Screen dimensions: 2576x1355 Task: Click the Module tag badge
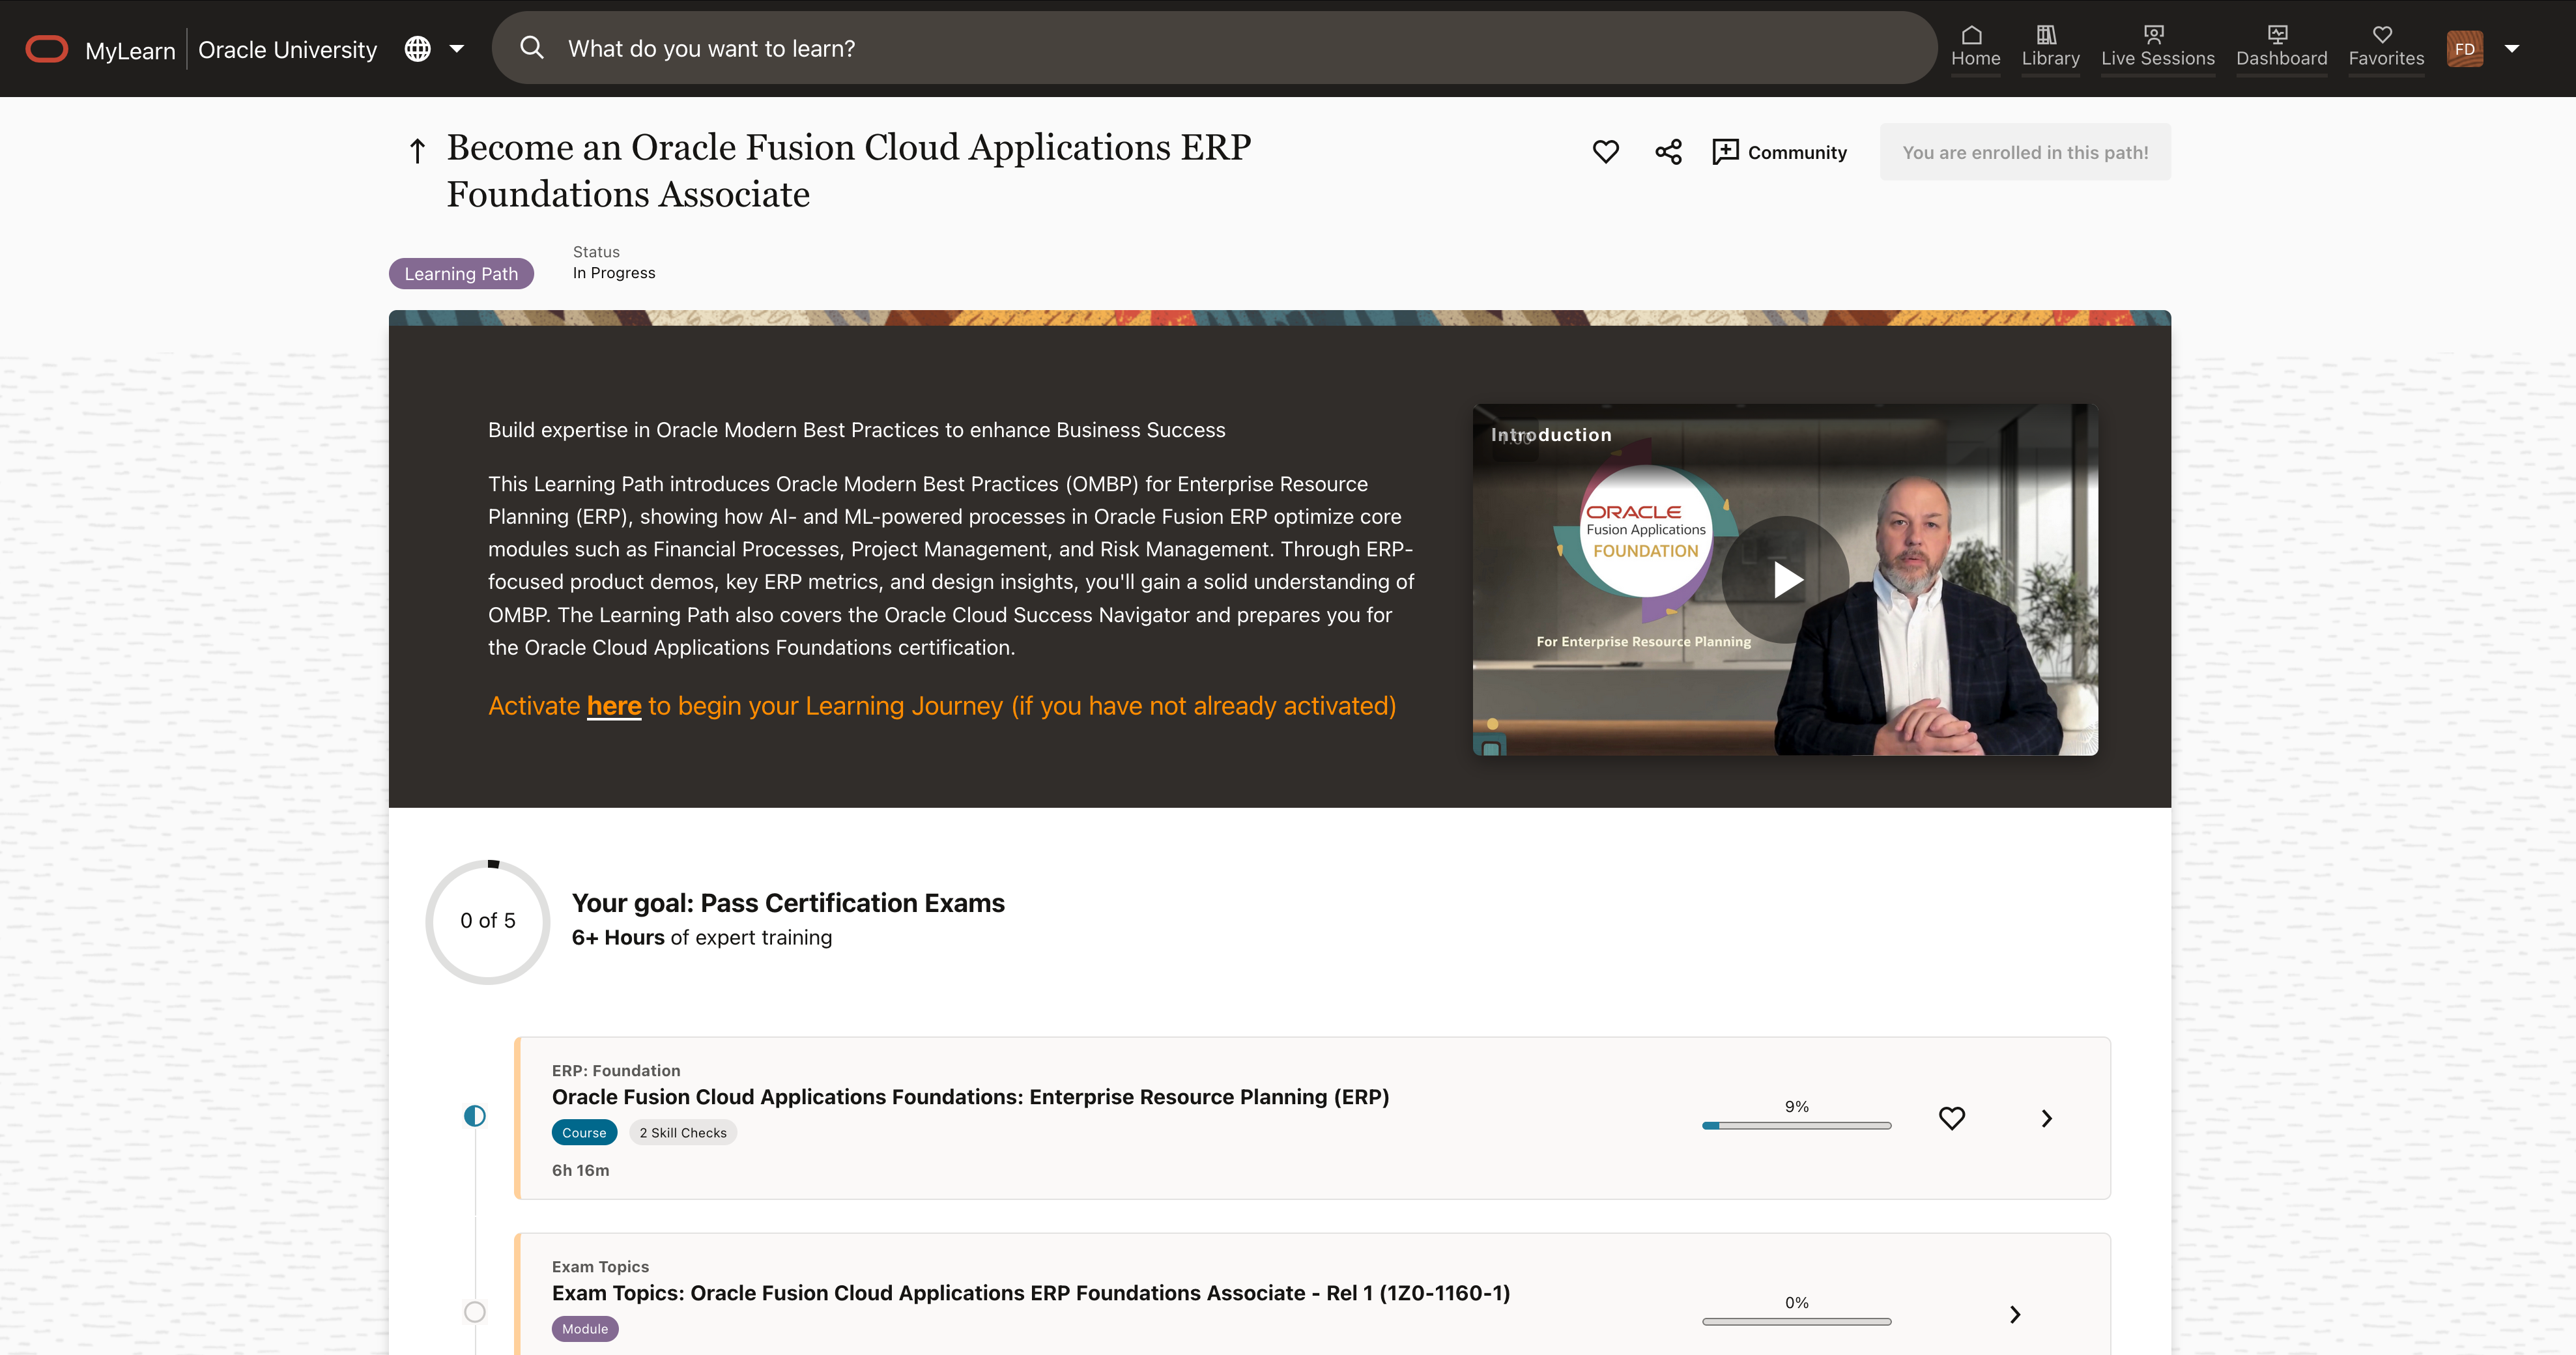coord(585,1329)
